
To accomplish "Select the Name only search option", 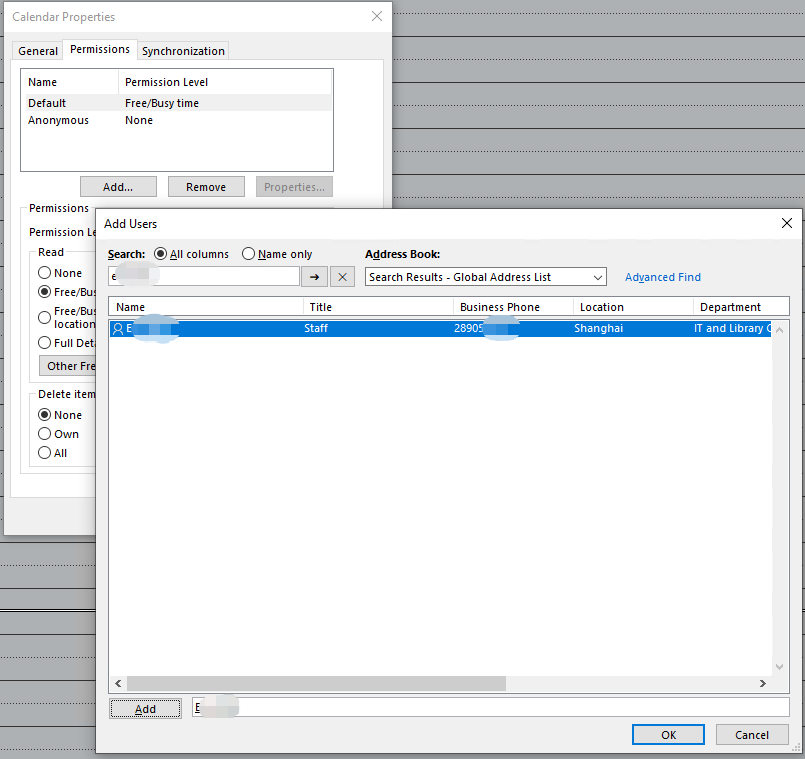I will (x=249, y=254).
